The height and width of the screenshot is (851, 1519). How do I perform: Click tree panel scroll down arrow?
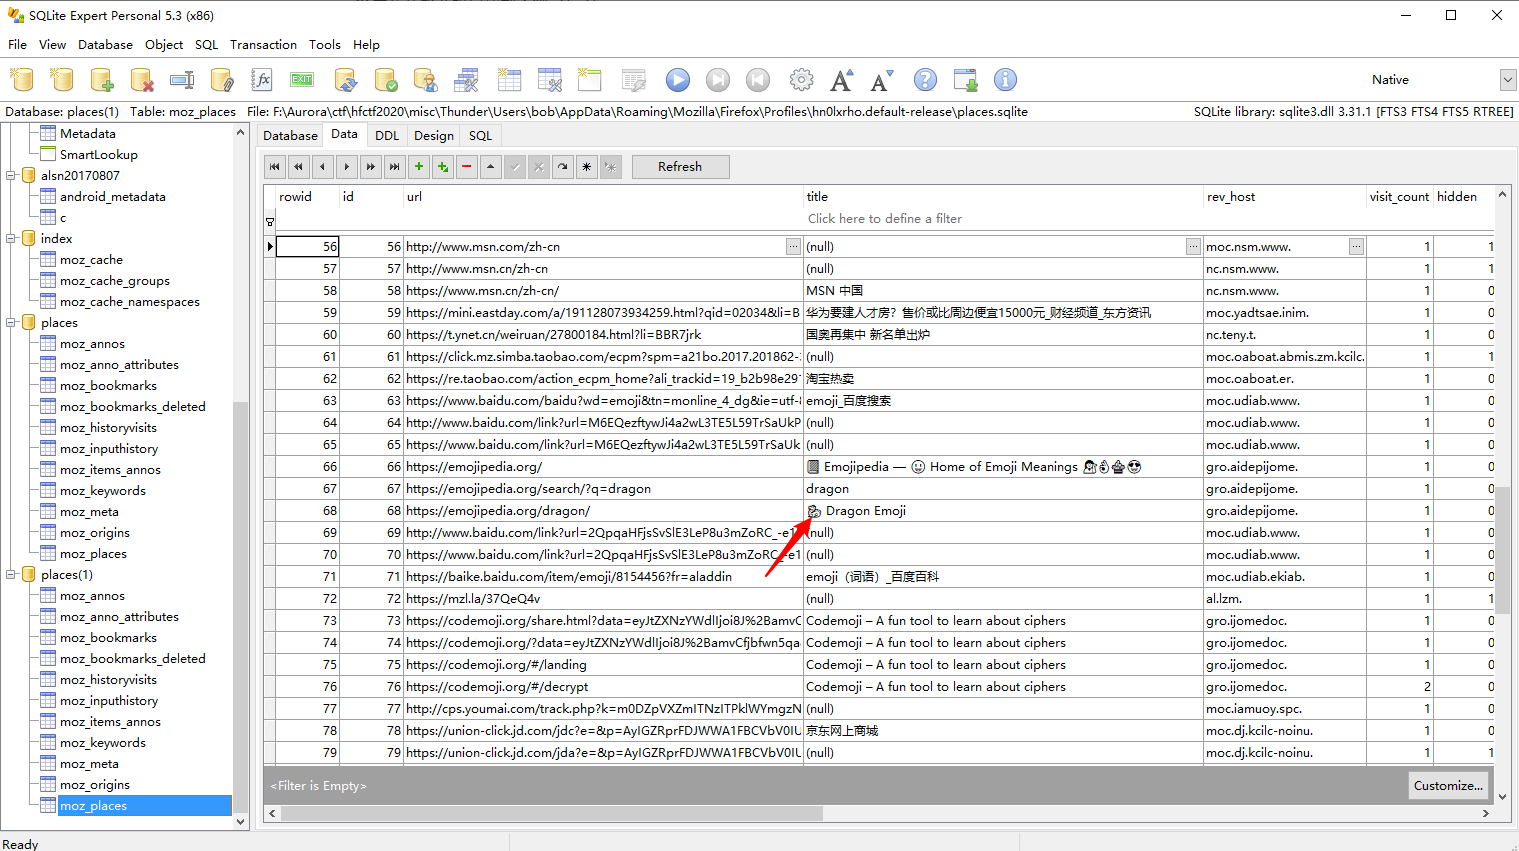click(x=240, y=822)
